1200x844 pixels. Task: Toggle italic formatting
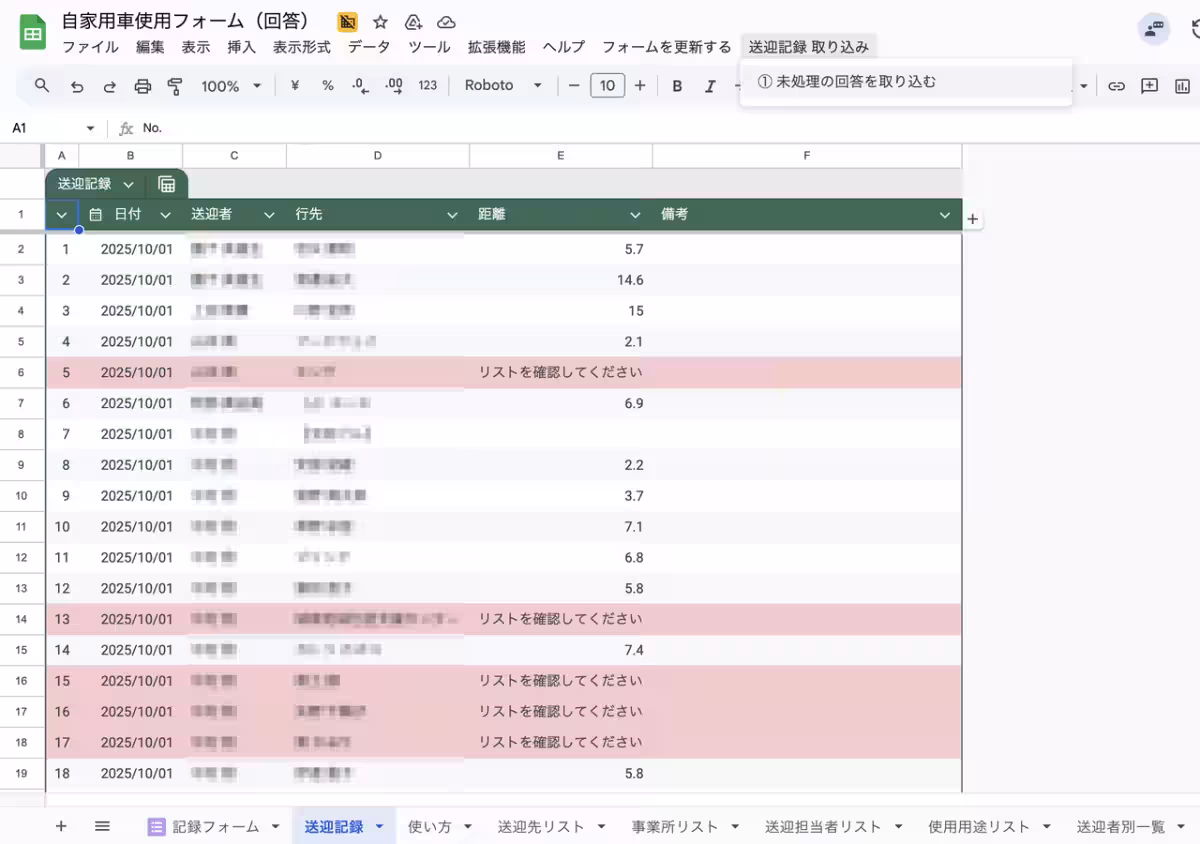click(x=710, y=85)
